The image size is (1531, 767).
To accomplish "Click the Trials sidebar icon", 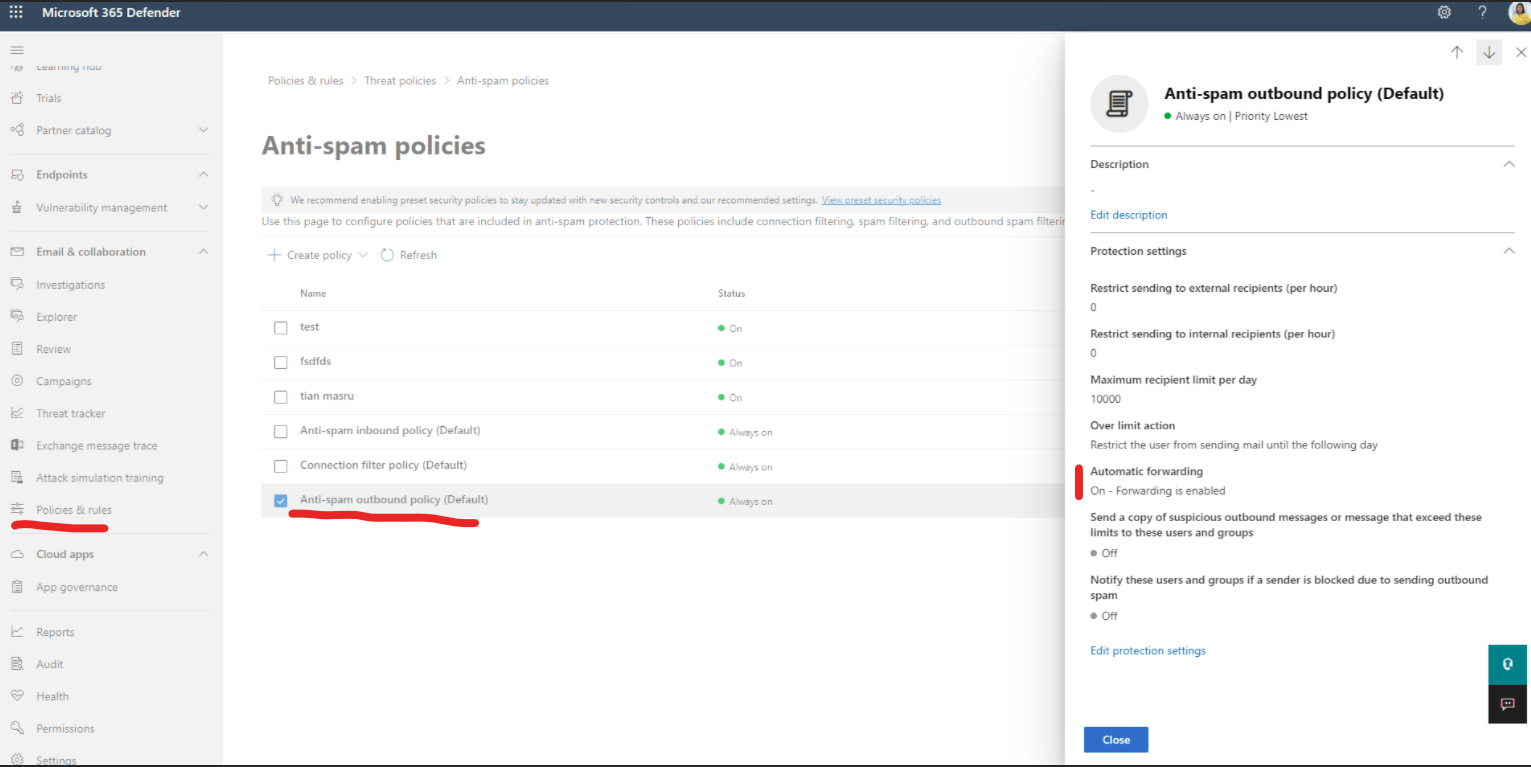I will (x=17, y=98).
